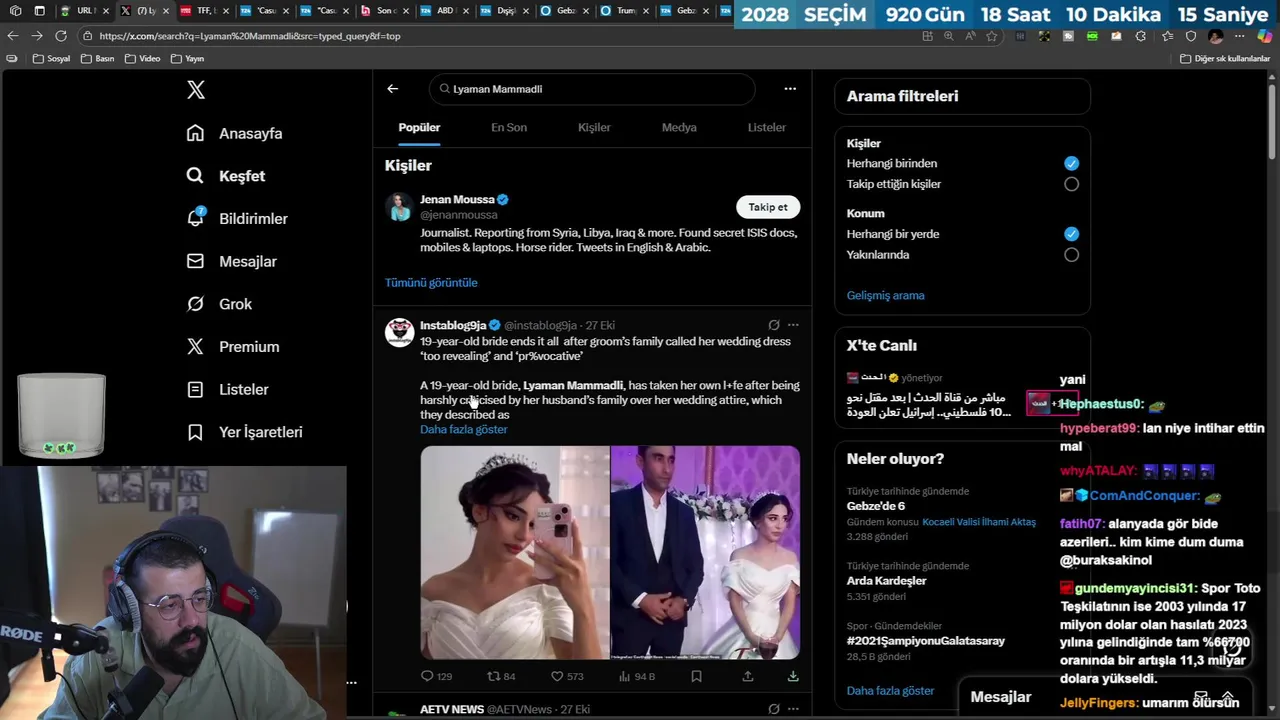The image size is (1280, 720).
Task: Click Lyaman Mammadli search field
Action: [593, 89]
